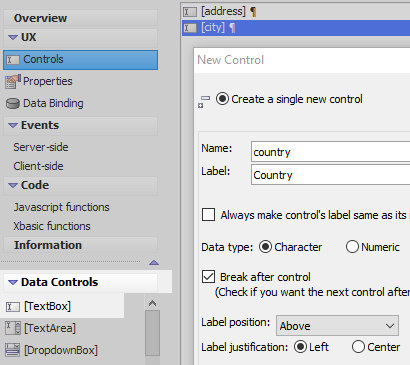Click the Label field containing Country

tap(330, 175)
